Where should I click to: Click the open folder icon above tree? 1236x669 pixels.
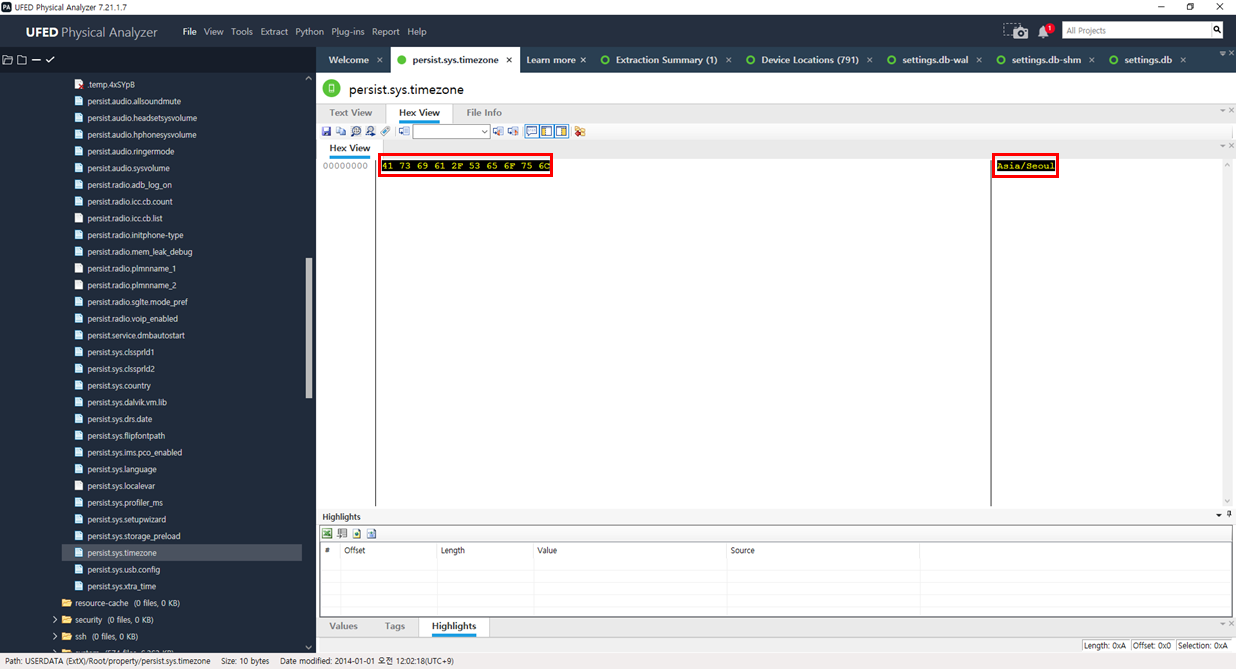(7, 60)
